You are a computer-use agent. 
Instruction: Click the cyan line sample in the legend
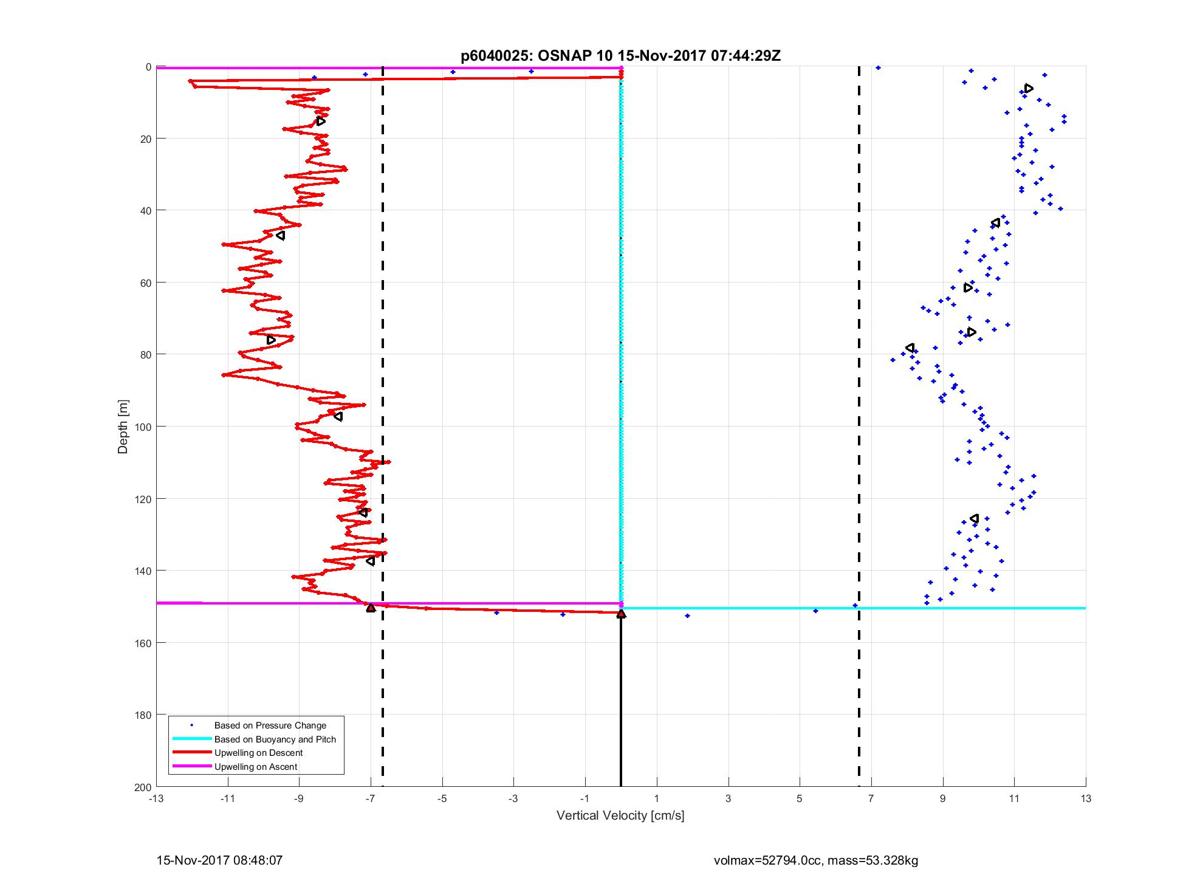click(x=191, y=739)
